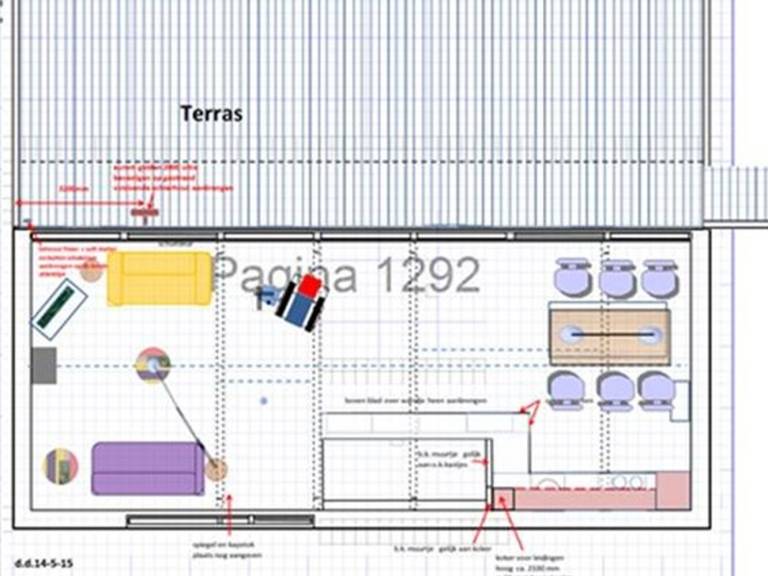
Task: Select the Pagina 1292 watermark text
Action: pyautogui.click(x=347, y=274)
